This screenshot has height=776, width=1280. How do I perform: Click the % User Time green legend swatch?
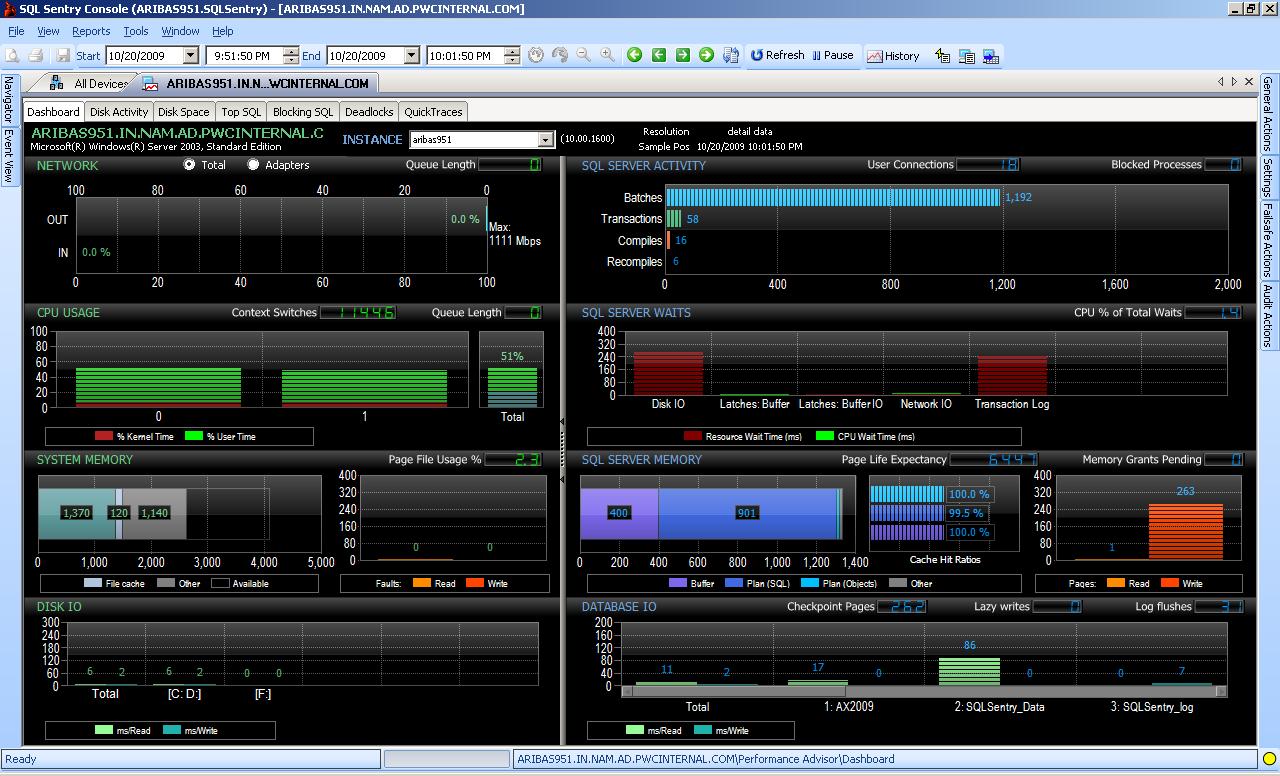click(194, 436)
